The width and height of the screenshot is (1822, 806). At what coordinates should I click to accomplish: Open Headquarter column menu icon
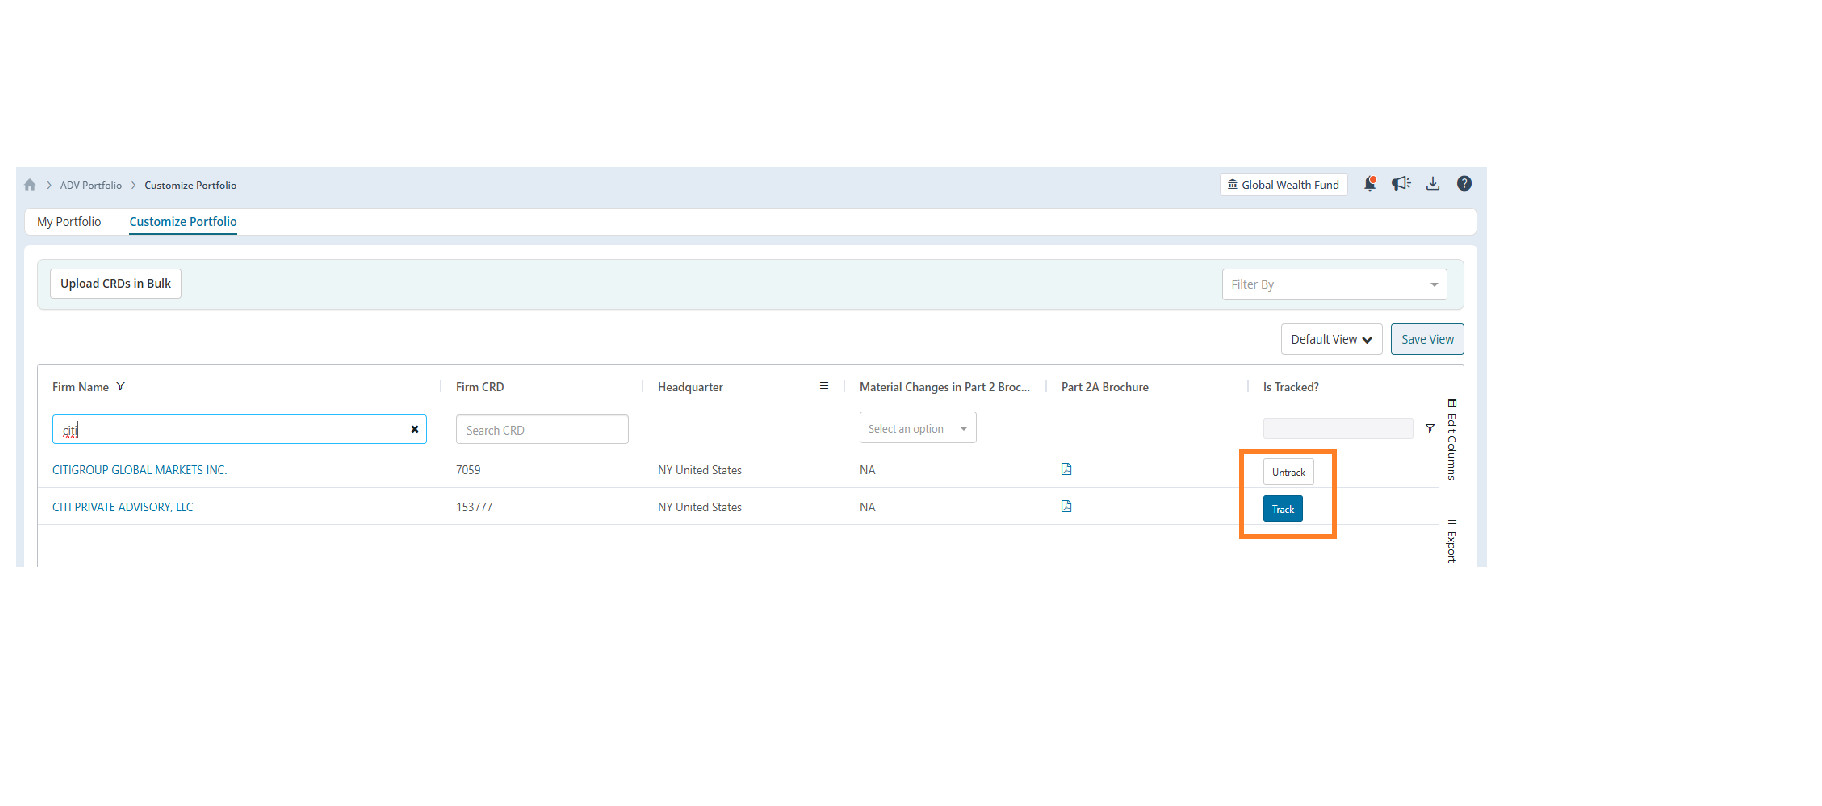(x=824, y=386)
